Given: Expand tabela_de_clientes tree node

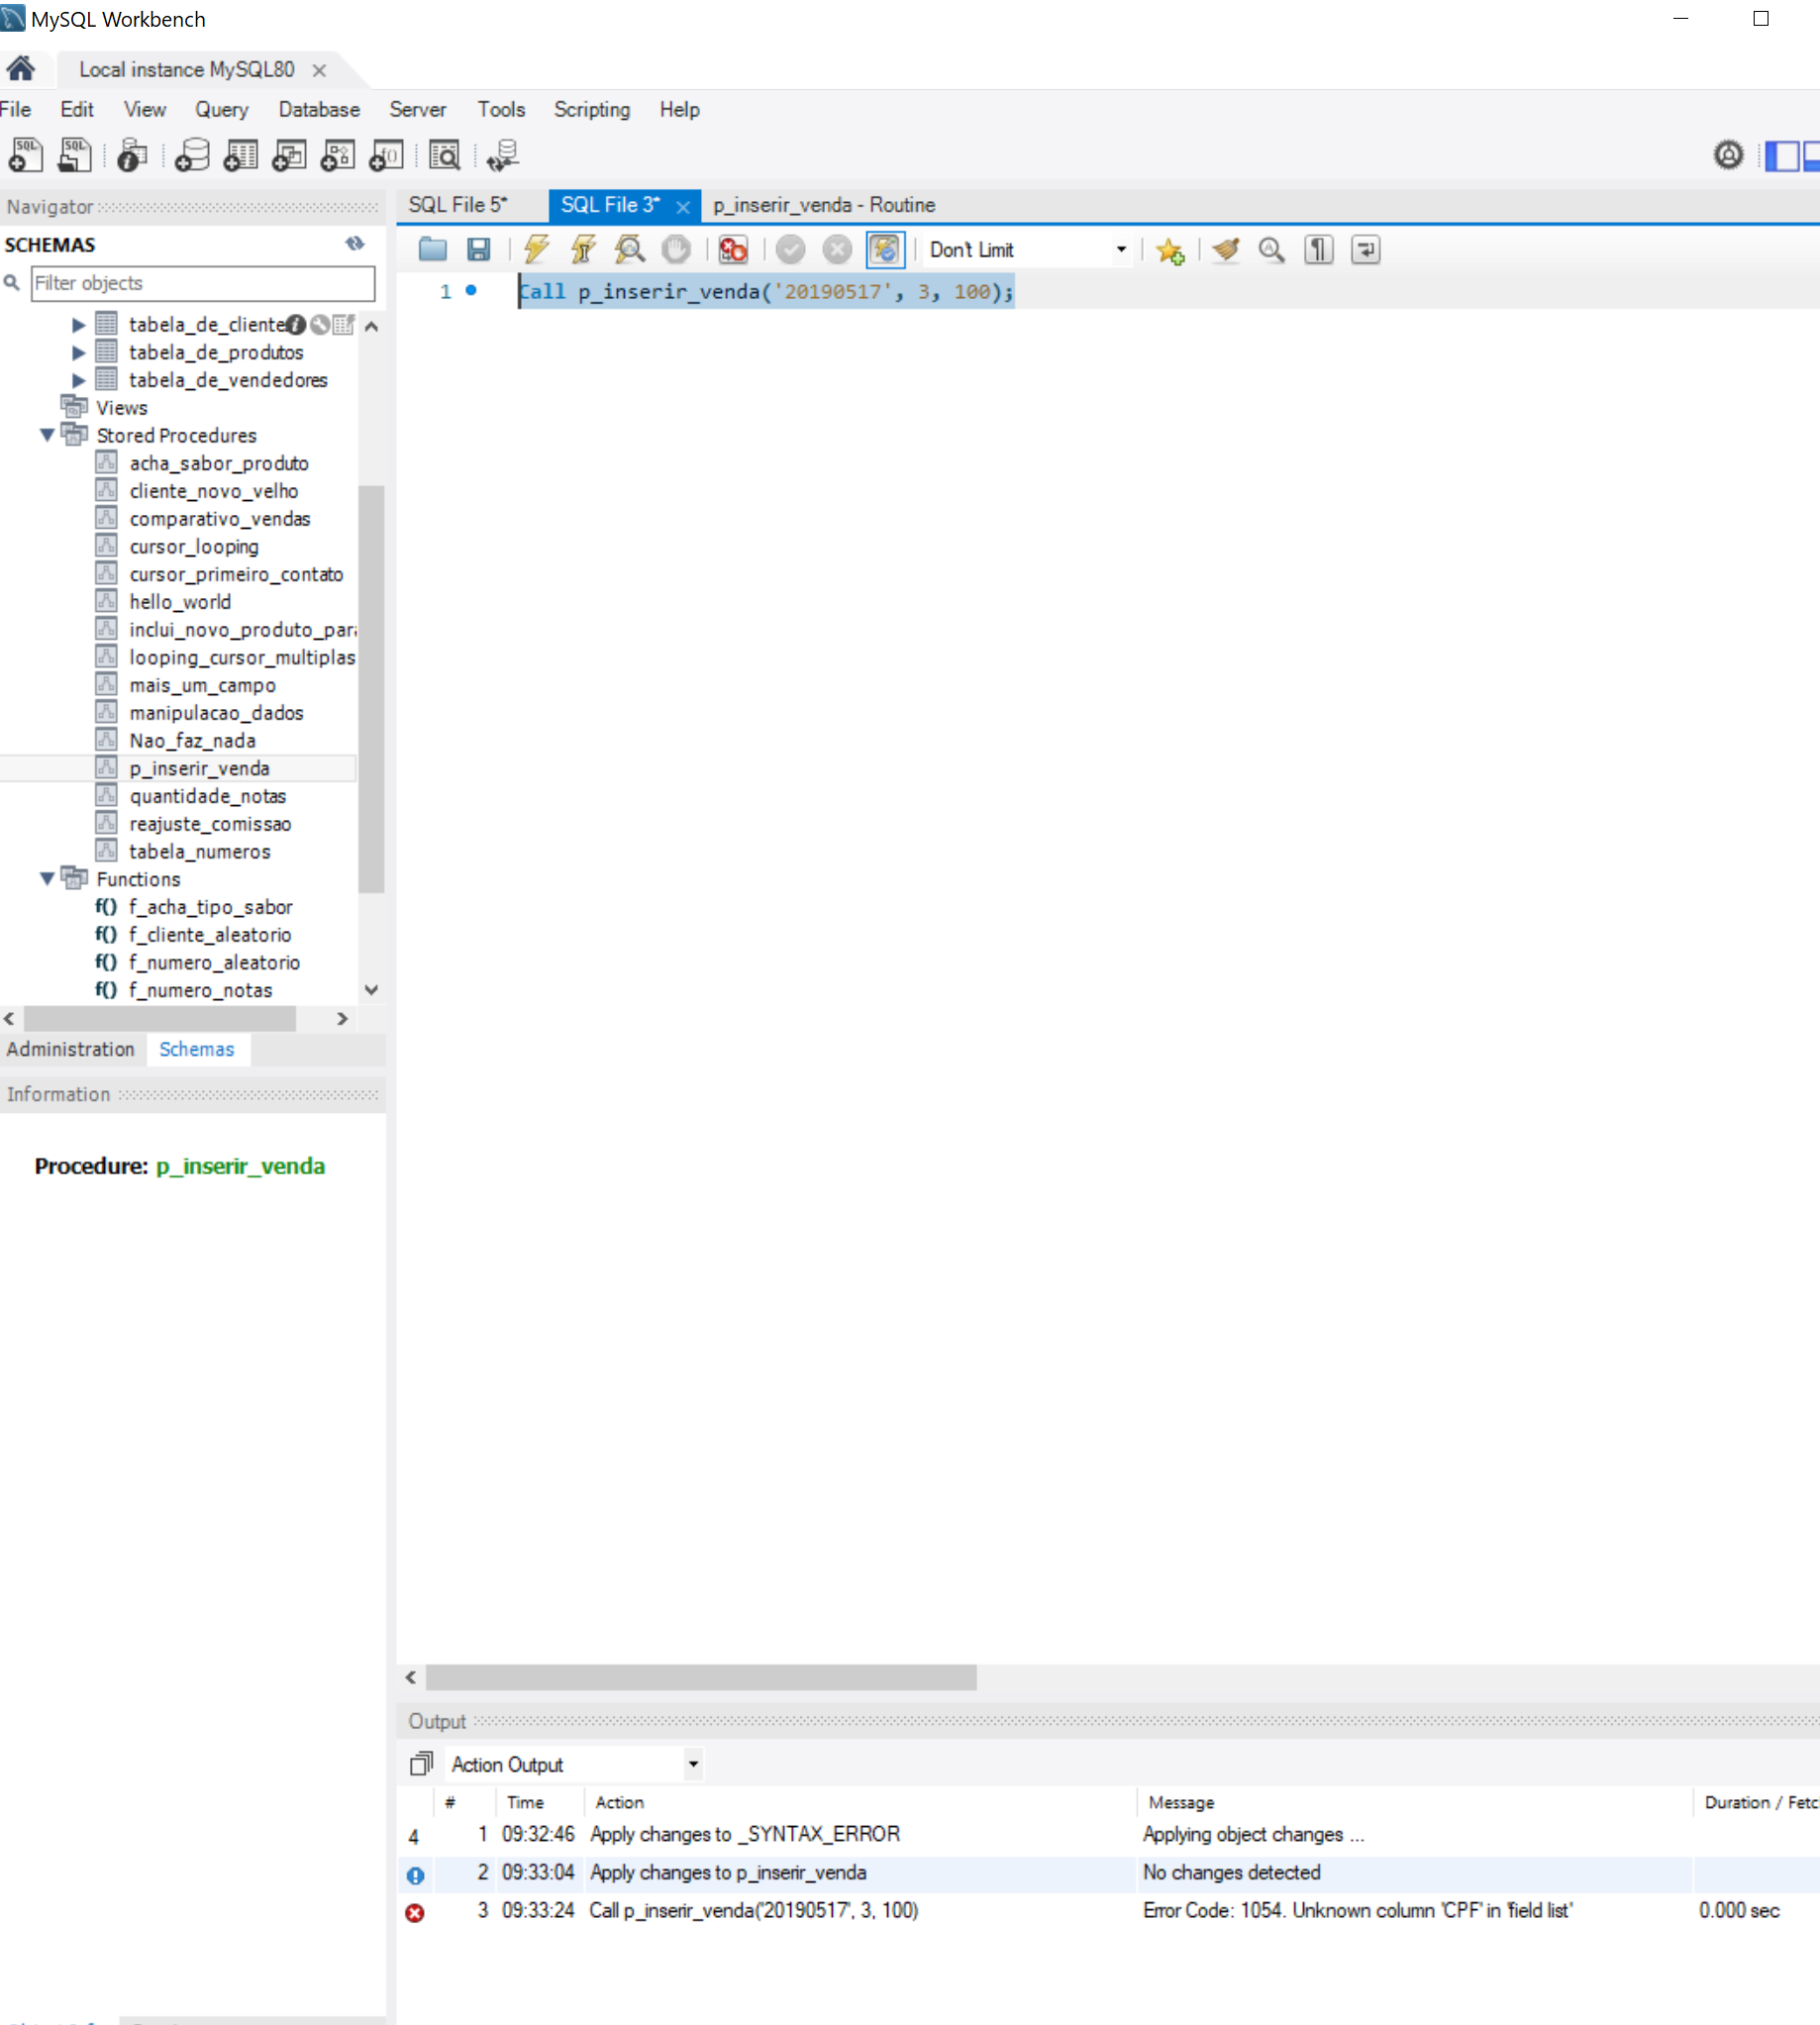Looking at the screenshot, I should 78,324.
